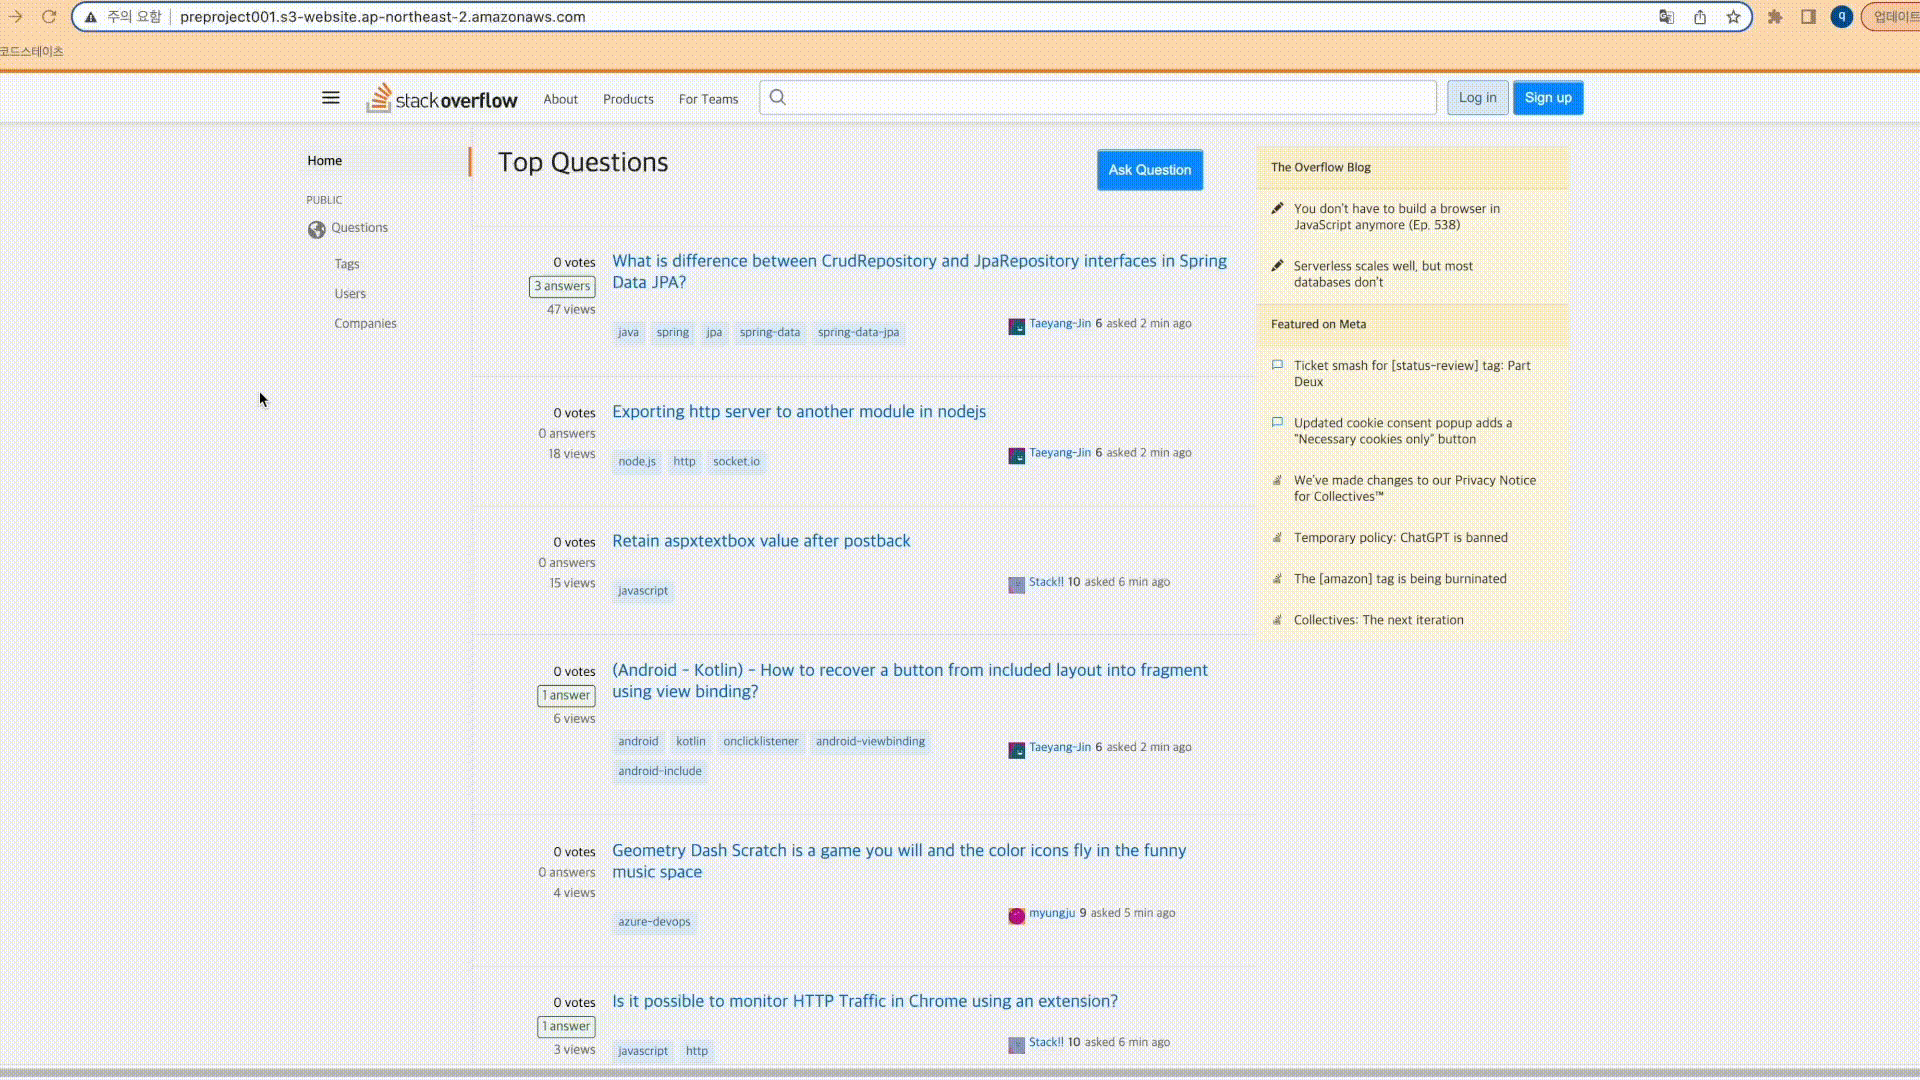Viewport: 1920px width, 1080px height.
Task: Open 'monitor HTTP Traffic in Chrome' question
Action: point(865,1001)
